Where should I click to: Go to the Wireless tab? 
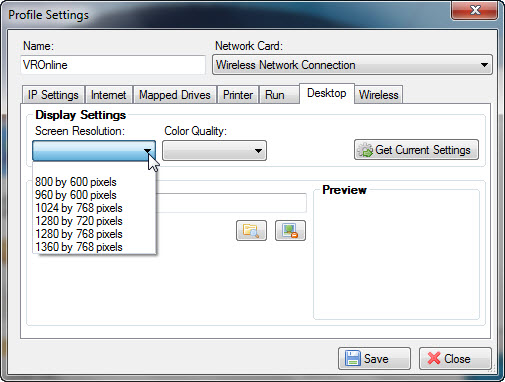click(379, 95)
